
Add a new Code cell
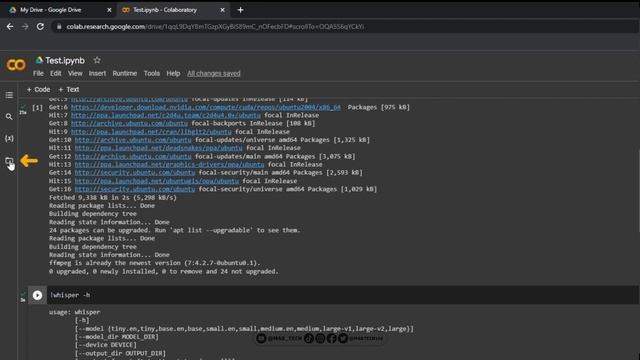pos(38,89)
